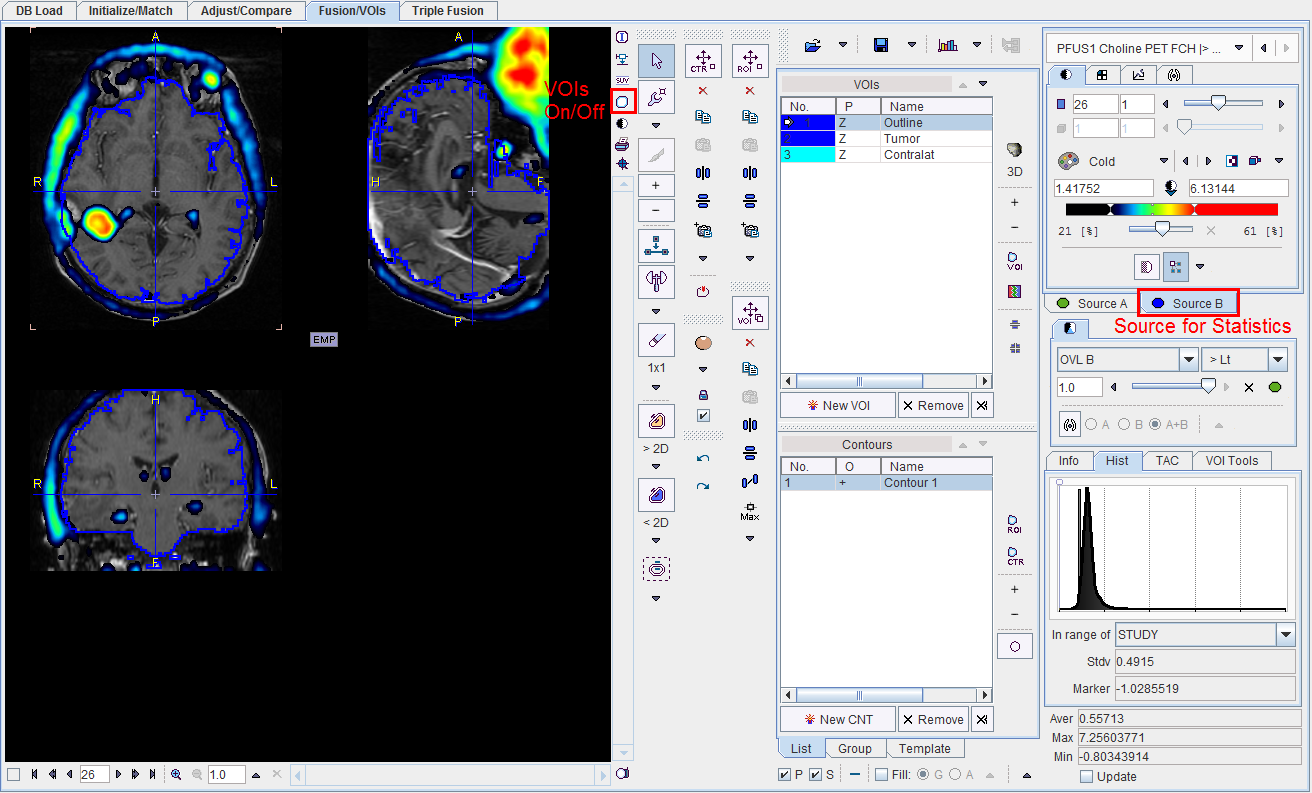Click the zoom-in magnifier below image

tap(176, 774)
